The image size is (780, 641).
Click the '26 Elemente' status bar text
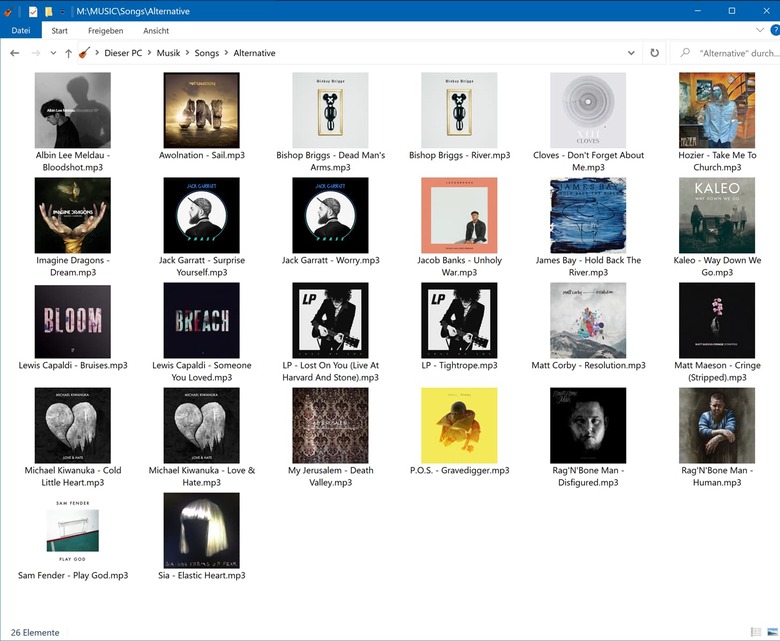click(x=35, y=632)
